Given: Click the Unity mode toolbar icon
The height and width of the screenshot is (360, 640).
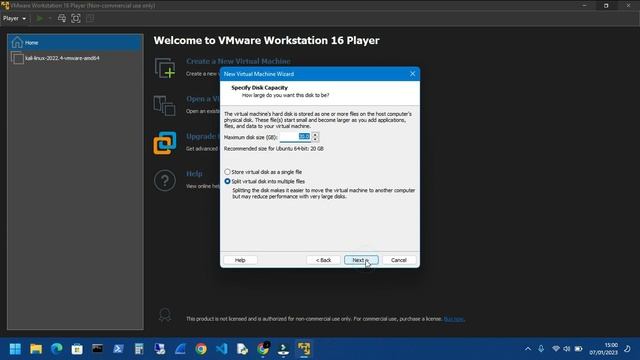Looking at the screenshot, I should pyautogui.click(x=90, y=18).
